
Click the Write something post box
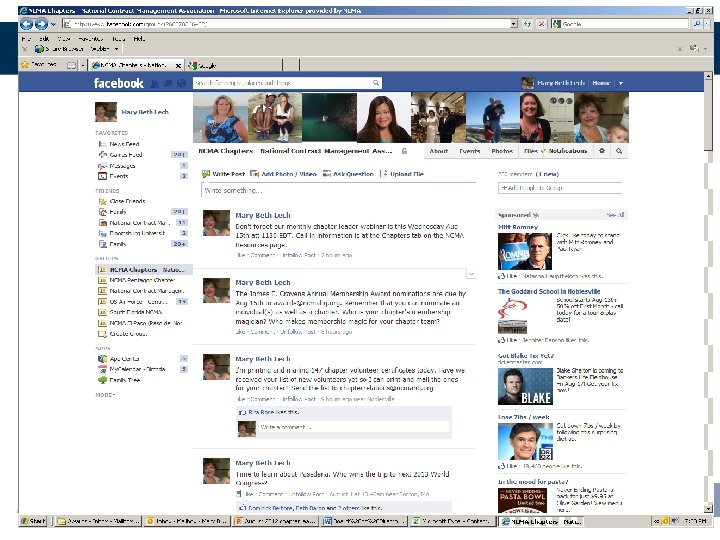coord(338,190)
